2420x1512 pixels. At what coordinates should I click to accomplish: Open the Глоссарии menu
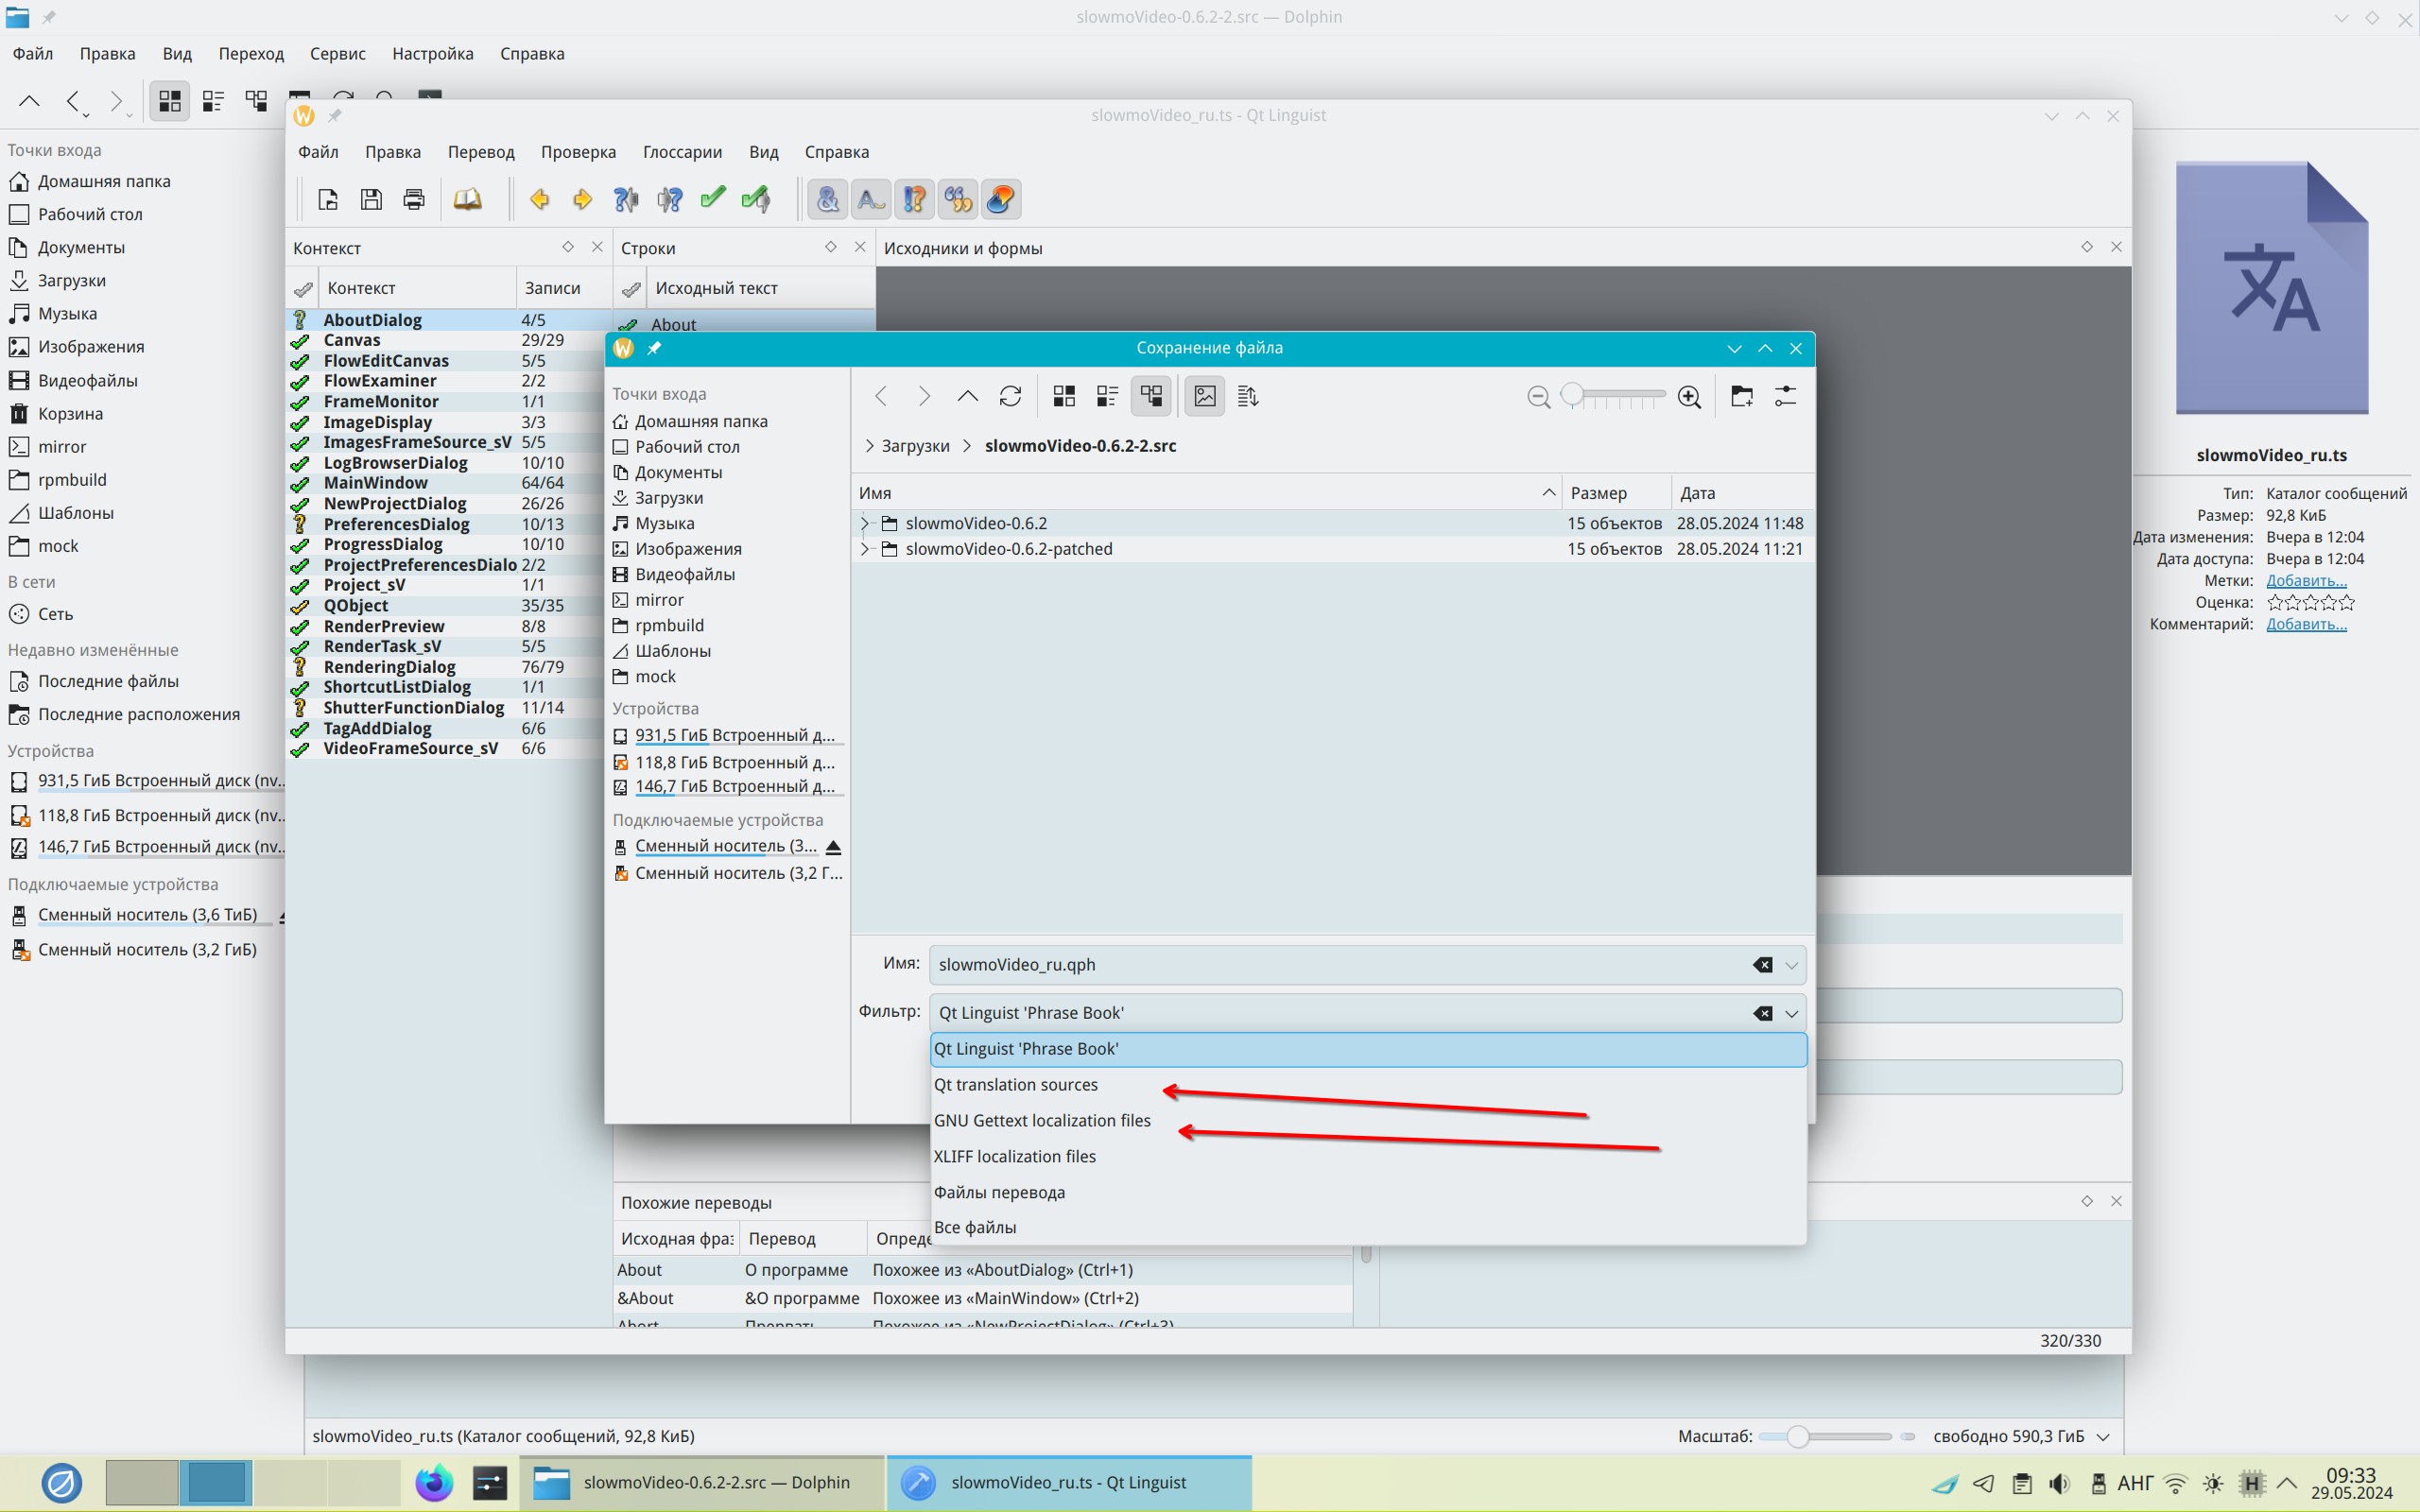point(682,152)
